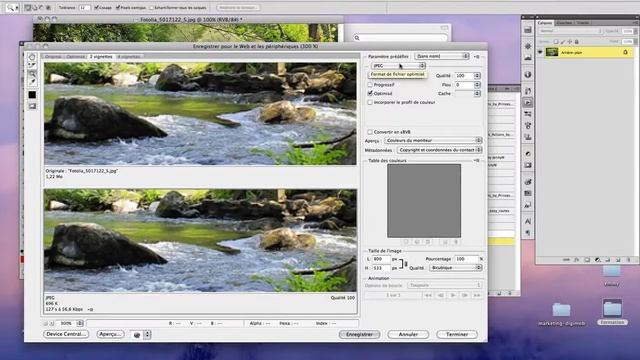Screen dimensions: 640x360
Task: Switch to the Original tab
Action: 53,56
